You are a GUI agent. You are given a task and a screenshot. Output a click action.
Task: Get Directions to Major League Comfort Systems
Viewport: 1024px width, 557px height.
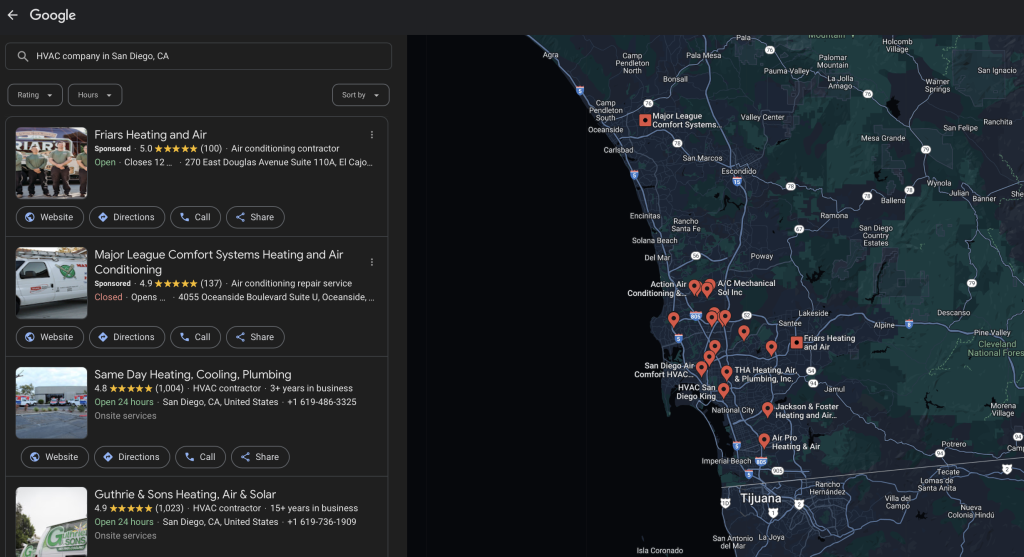pyautogui.click(x=127, y=337)
